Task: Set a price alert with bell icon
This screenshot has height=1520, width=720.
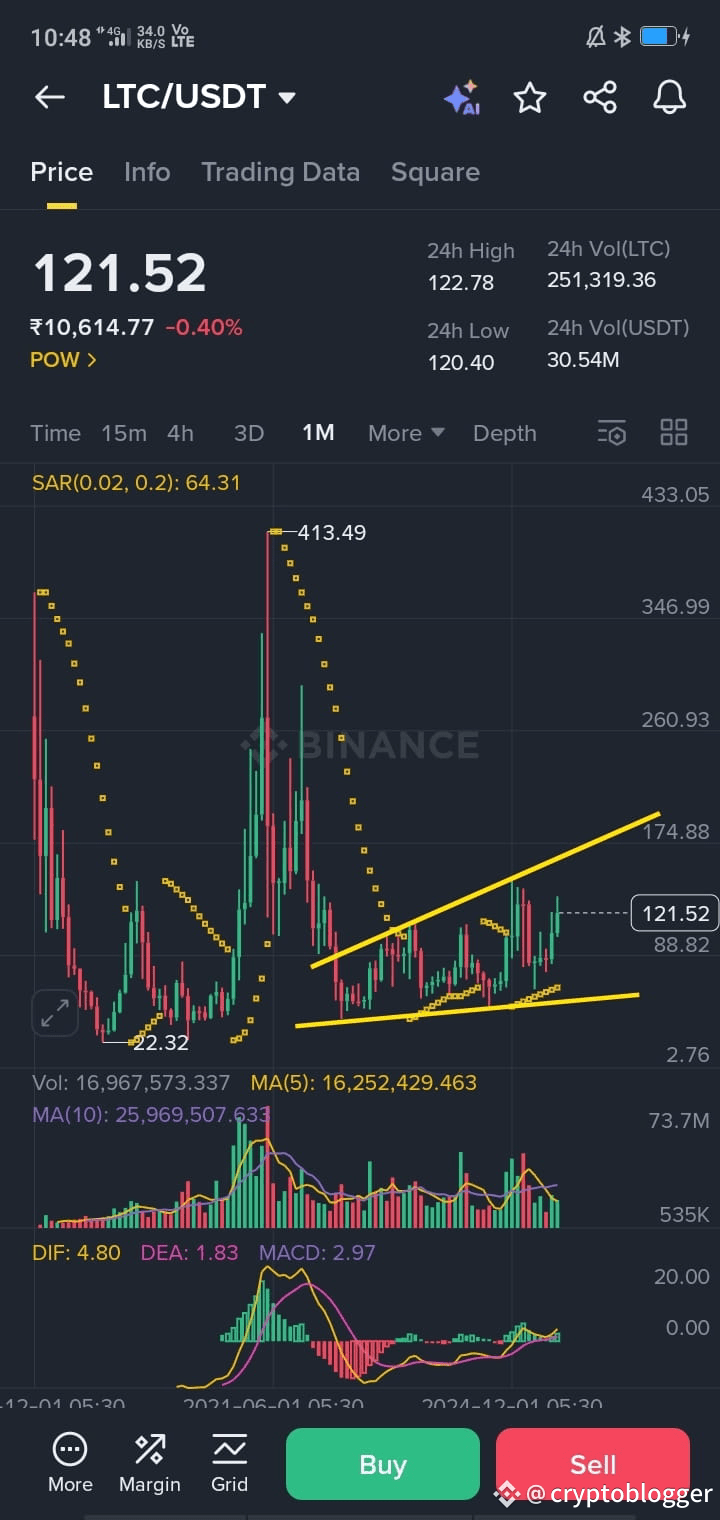Action: (669, 97)
